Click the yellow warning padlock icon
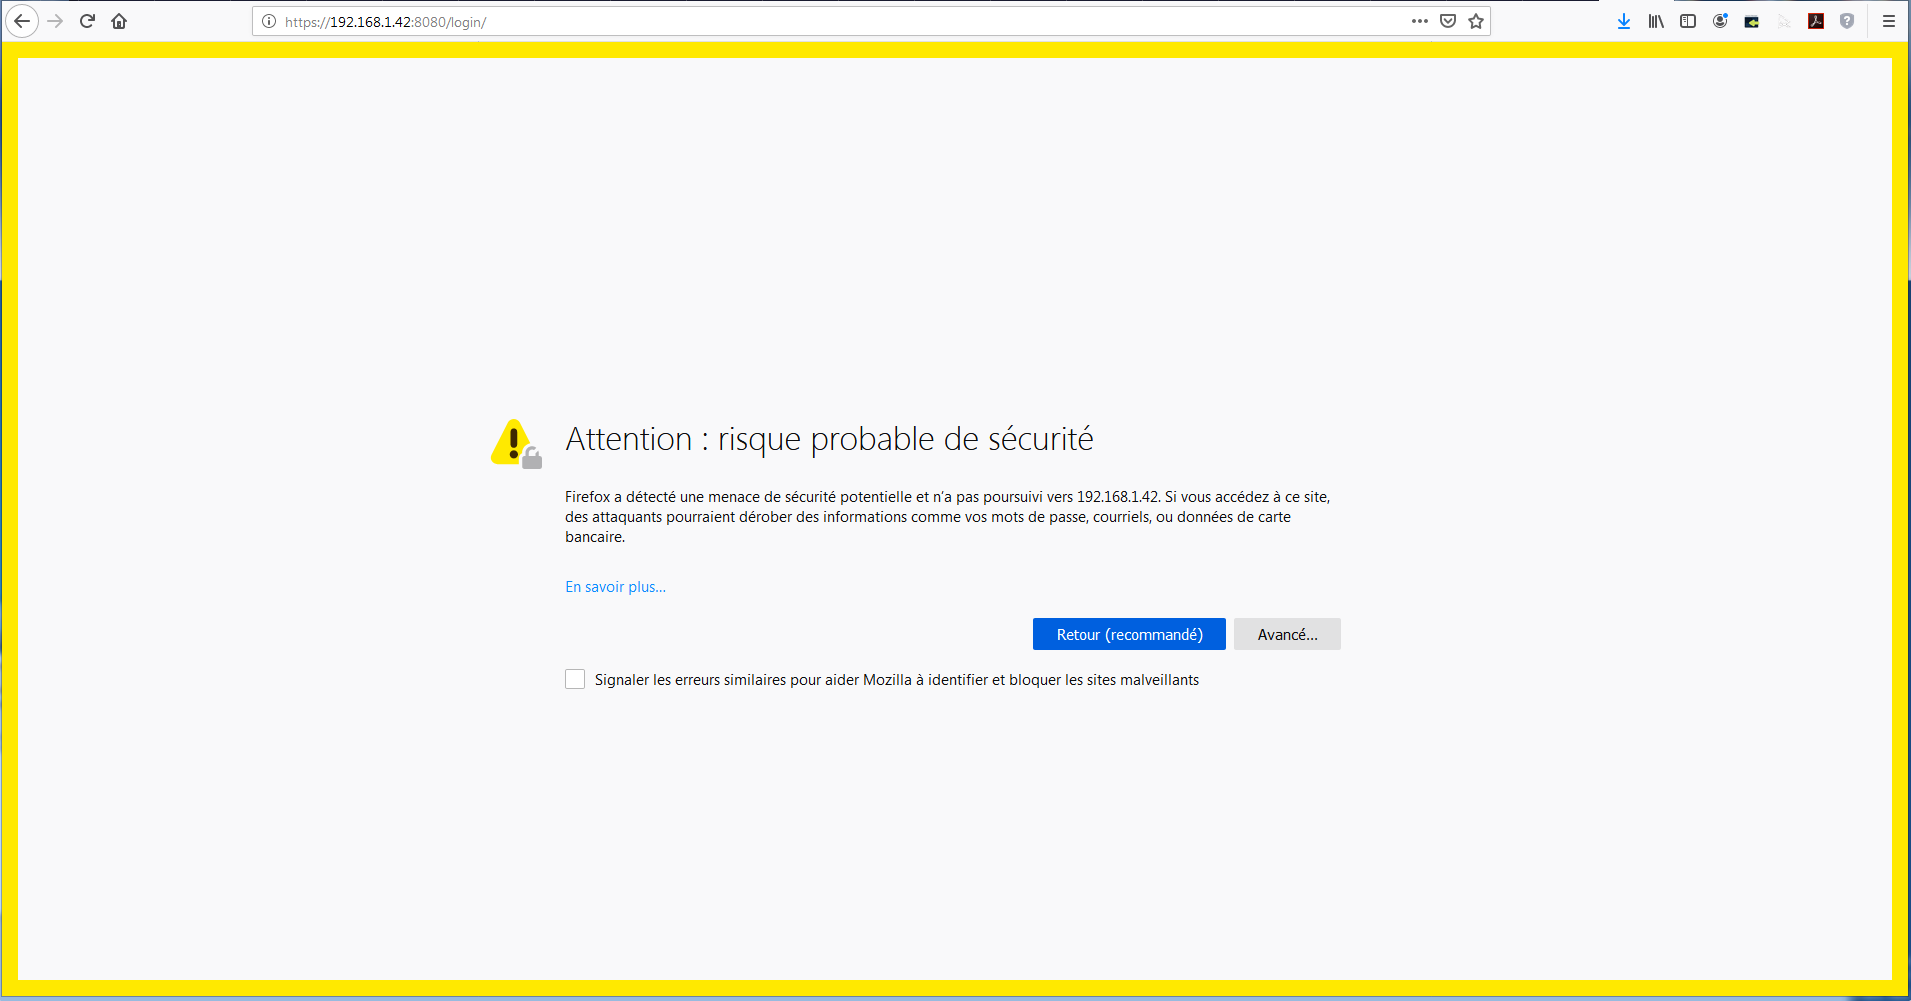 pos(516,443)
